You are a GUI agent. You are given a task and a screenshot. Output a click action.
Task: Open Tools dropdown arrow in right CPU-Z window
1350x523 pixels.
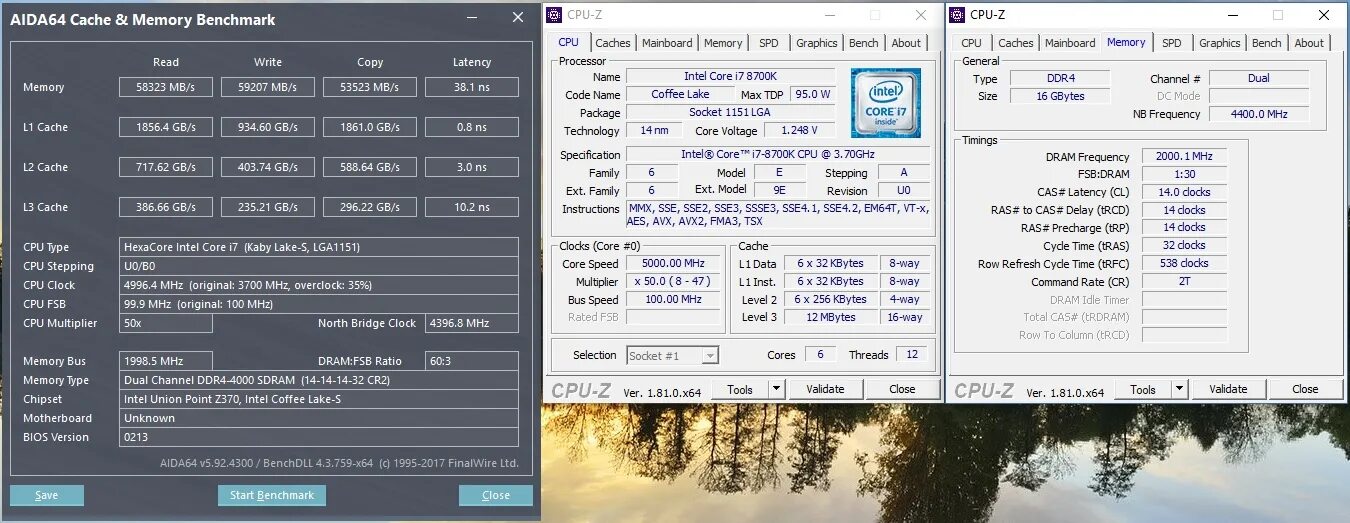coord(1179,389)
